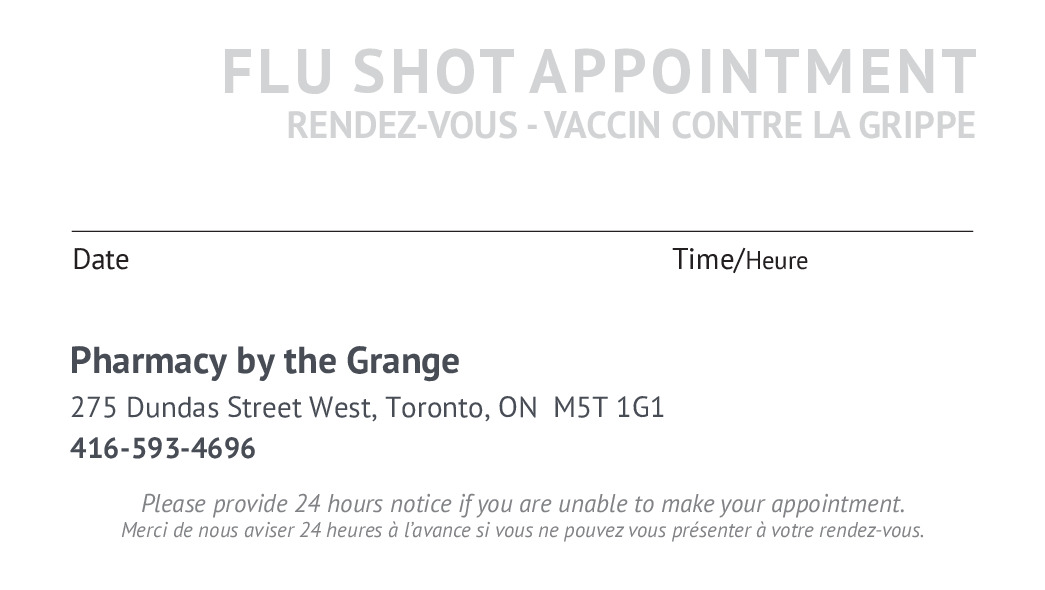Click the Date label
Viewport: 1045px width, 590px height.
(101, 260)
